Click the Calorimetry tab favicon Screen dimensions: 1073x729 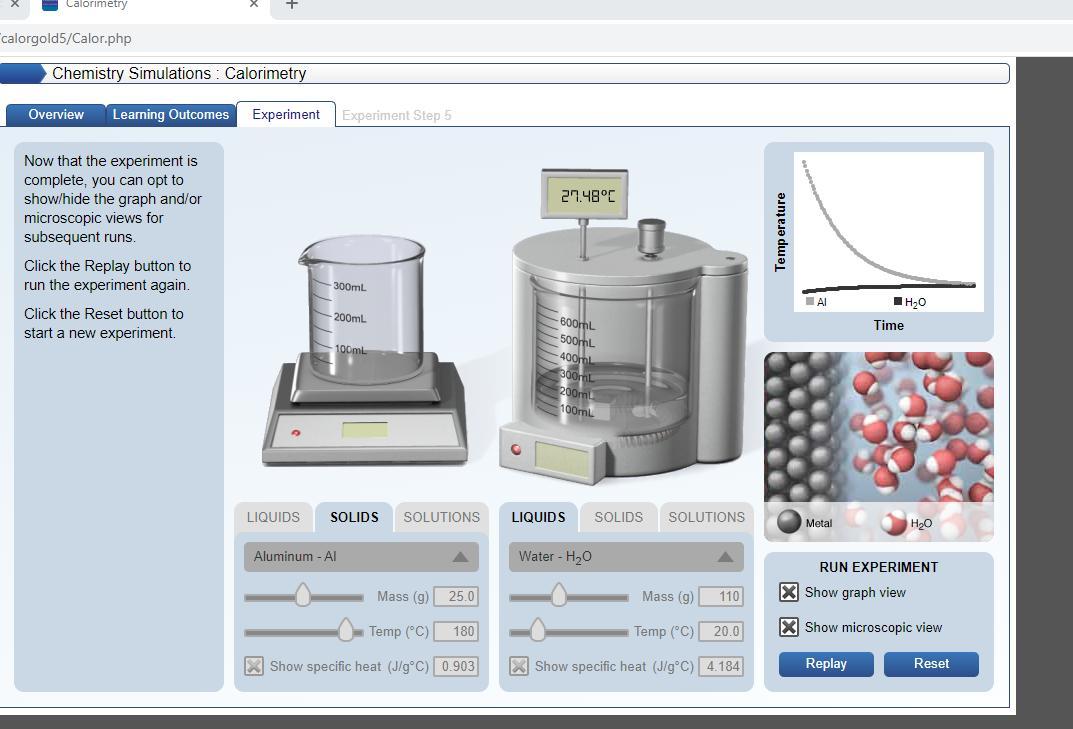[50, 4]
